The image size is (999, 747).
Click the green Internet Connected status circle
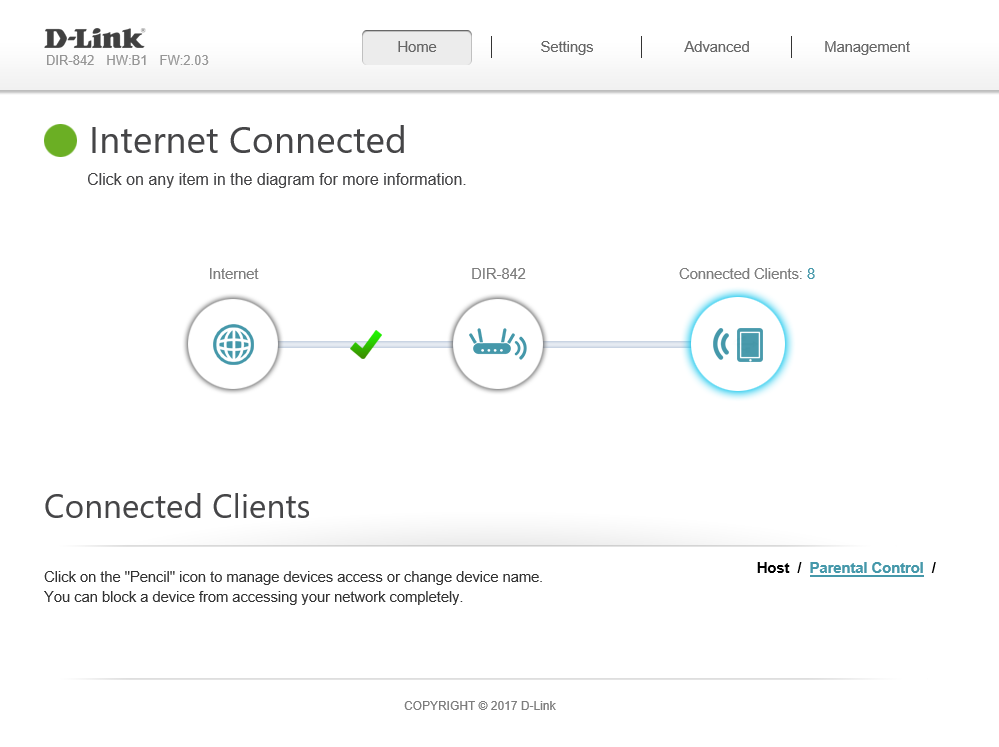(x=61, y=141)
